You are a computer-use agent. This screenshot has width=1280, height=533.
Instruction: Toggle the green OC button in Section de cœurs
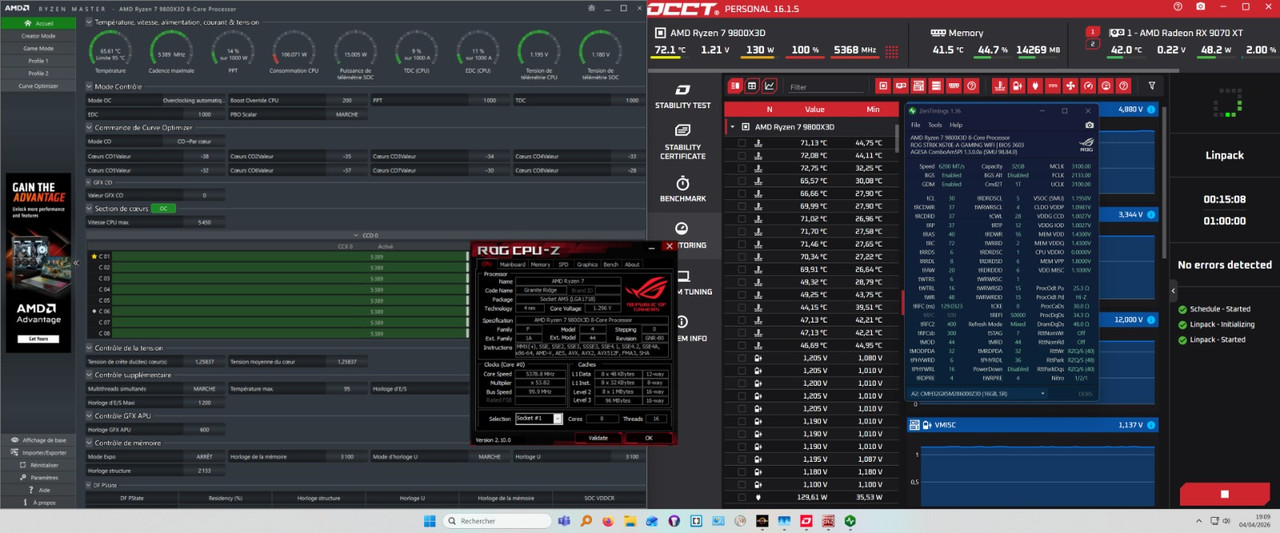pos(163,208)
